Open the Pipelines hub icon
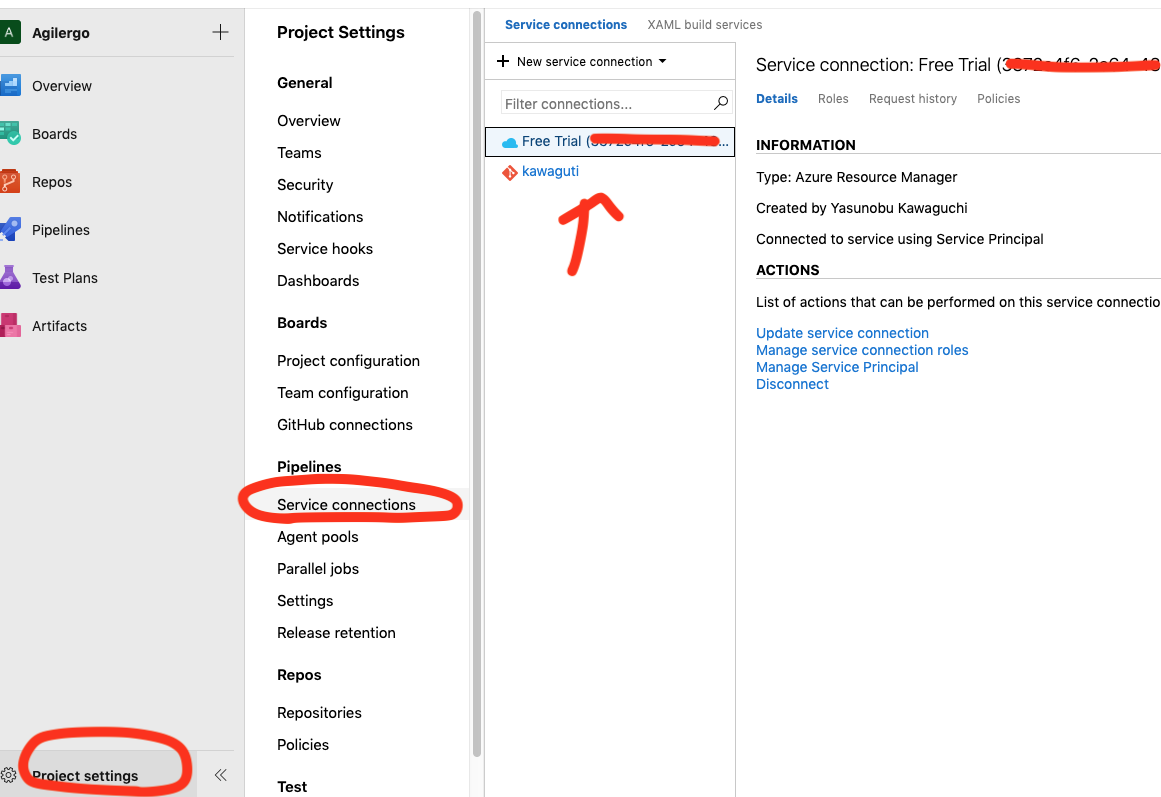This screenshot has width=1161, height=797. click(10, 230)
